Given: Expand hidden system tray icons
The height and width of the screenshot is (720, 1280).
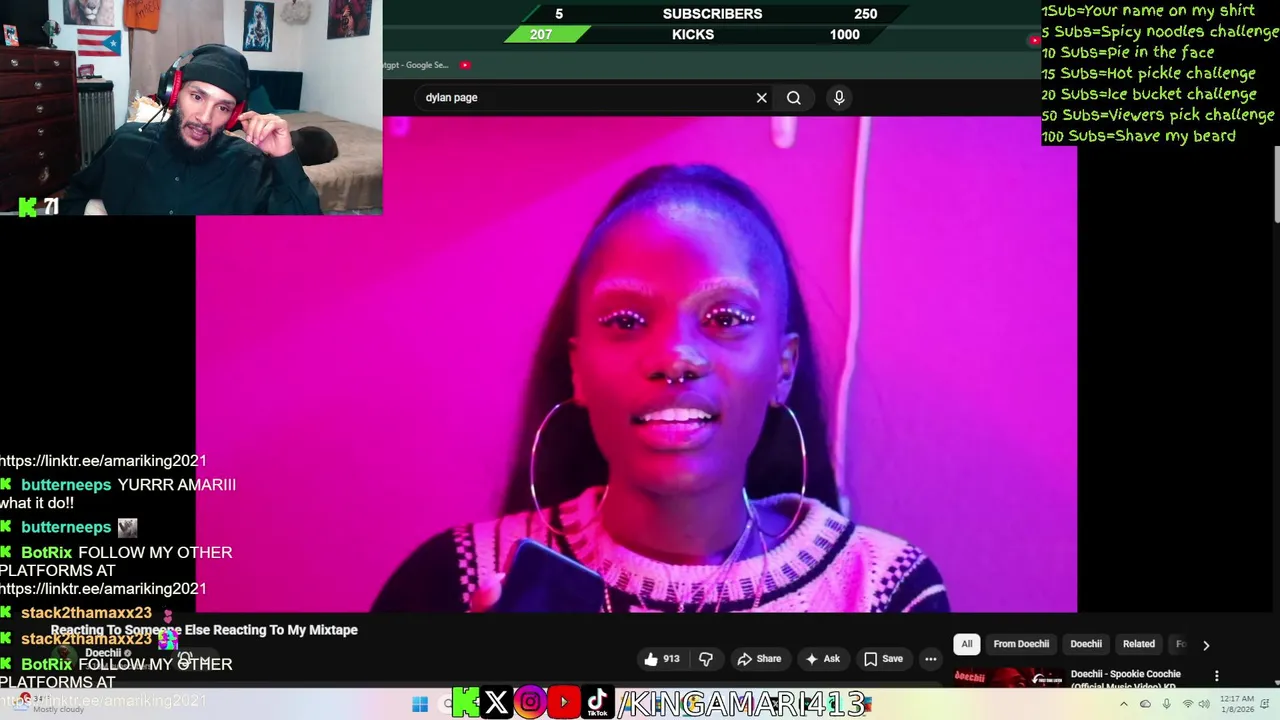Looking at the screenshot, I should coord(1123,704).
